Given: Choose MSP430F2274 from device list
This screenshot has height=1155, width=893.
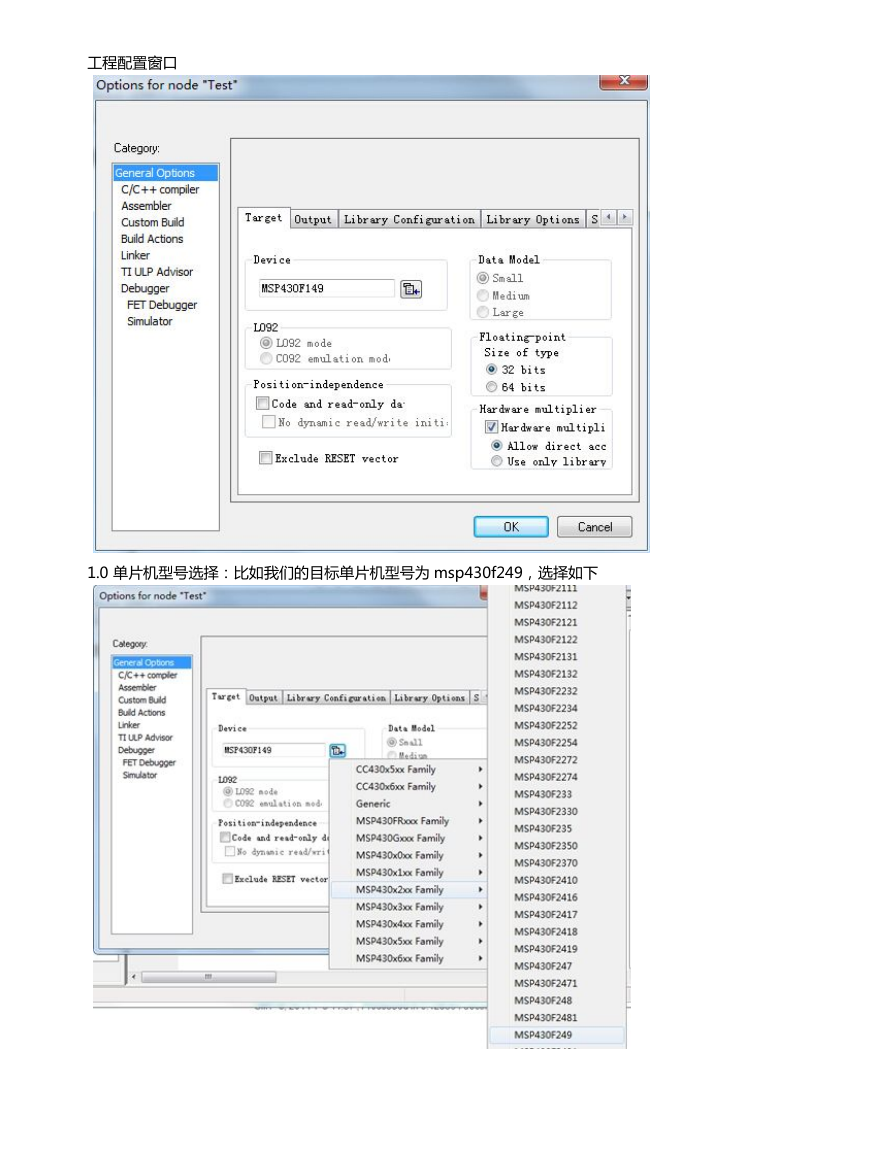Looking at the screenshot, I should click(556, 776).
